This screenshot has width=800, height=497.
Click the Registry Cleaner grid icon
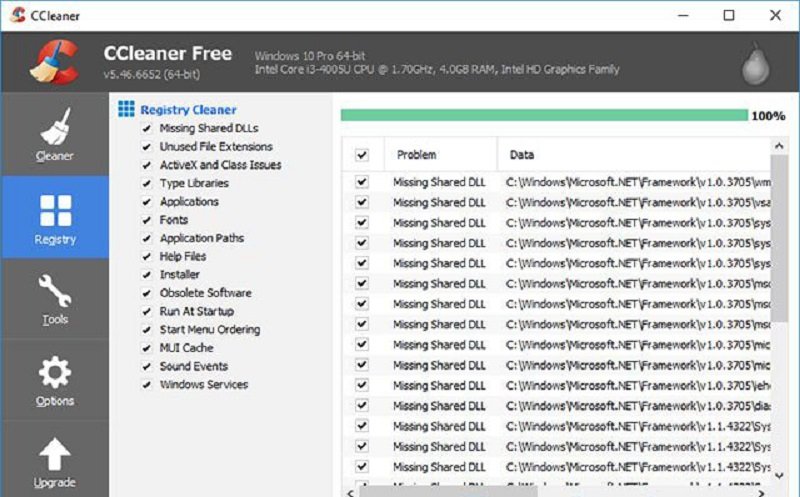(x=127, y=109)
